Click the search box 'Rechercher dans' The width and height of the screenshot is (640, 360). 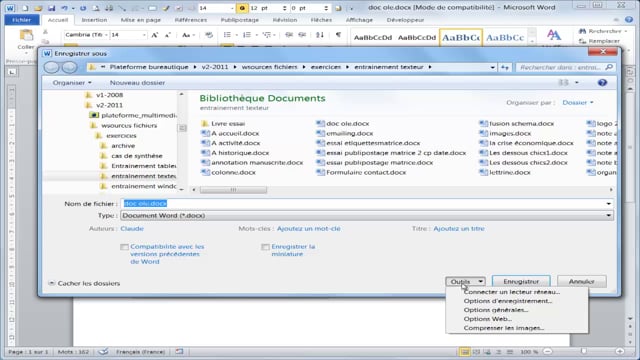565,67
